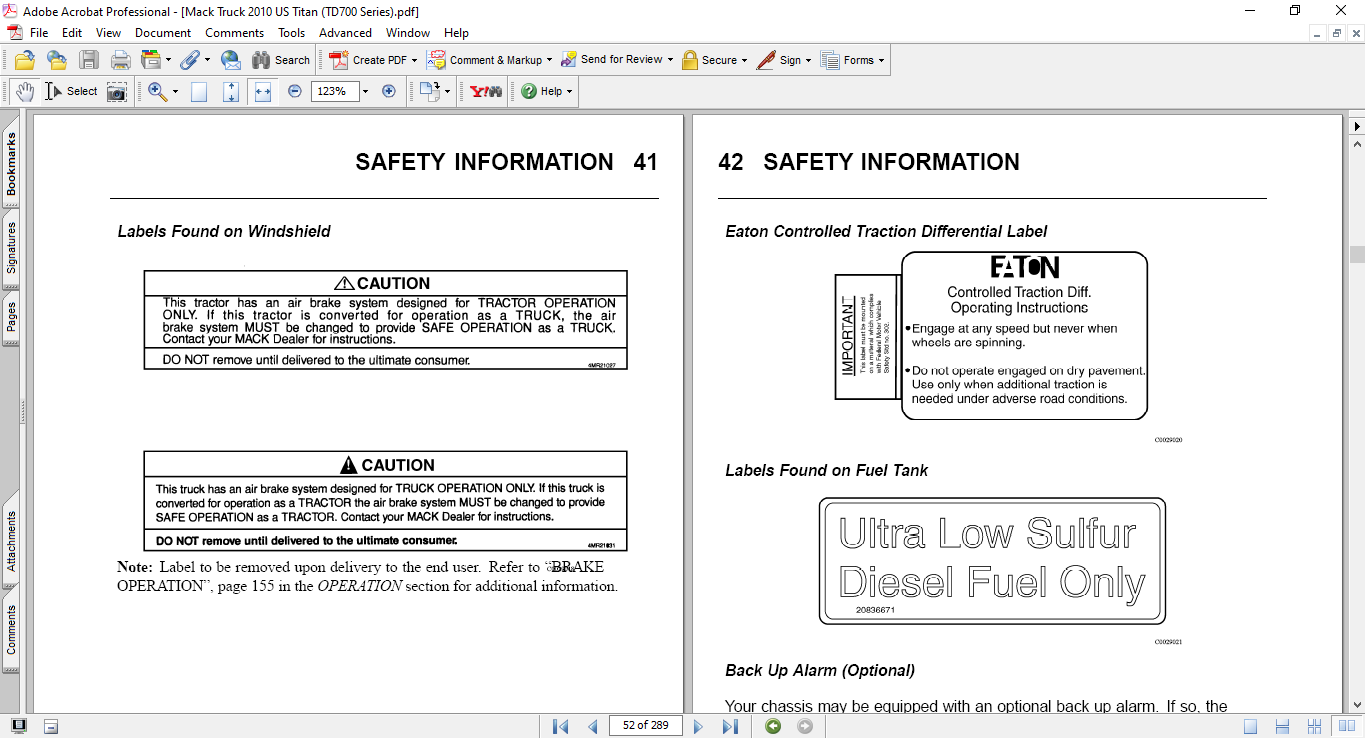
Task: Go to the next page arrow
Action: click(x=699, y=726)
